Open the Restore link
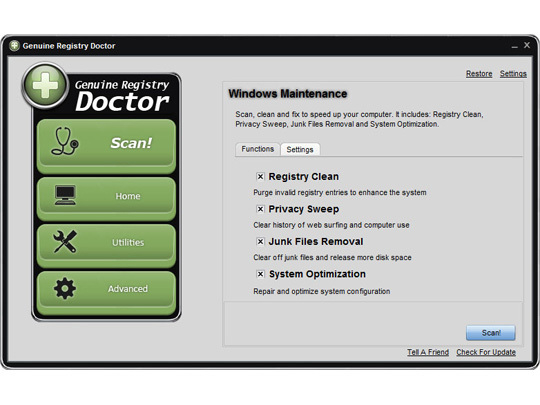540x405 pixels. tap(479, 74)
